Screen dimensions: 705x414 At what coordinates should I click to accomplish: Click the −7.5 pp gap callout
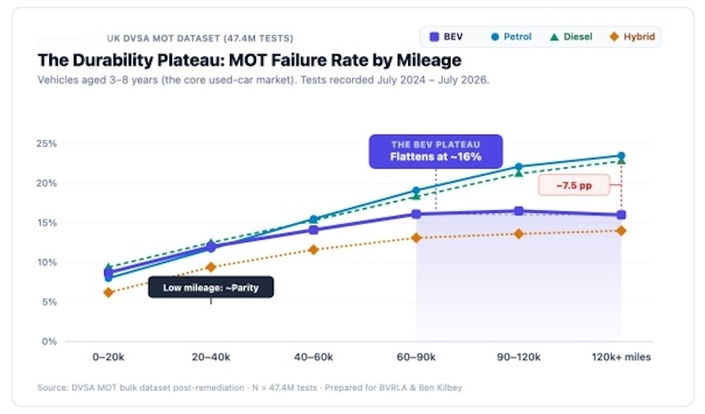click(x=574, y=185)
